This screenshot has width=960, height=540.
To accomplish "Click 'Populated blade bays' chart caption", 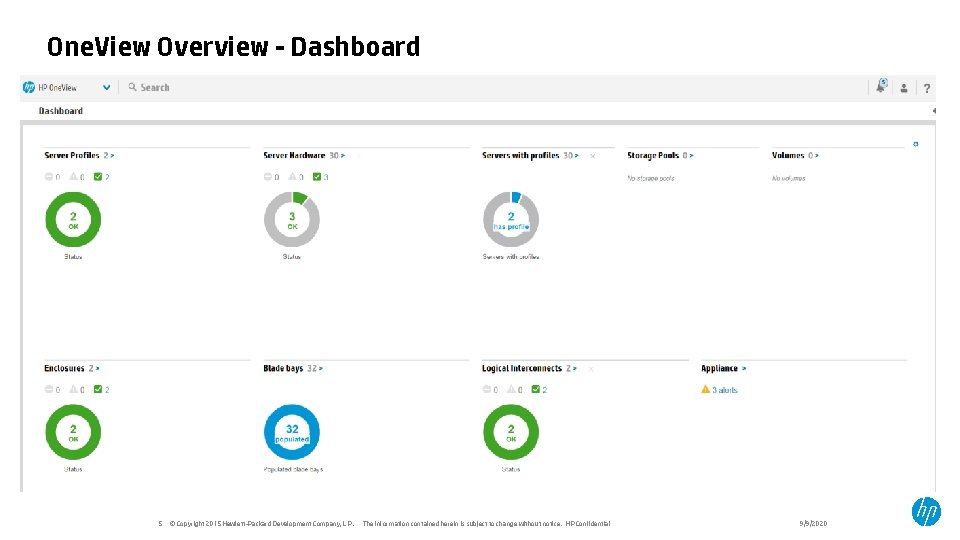I will coord(293,470).
